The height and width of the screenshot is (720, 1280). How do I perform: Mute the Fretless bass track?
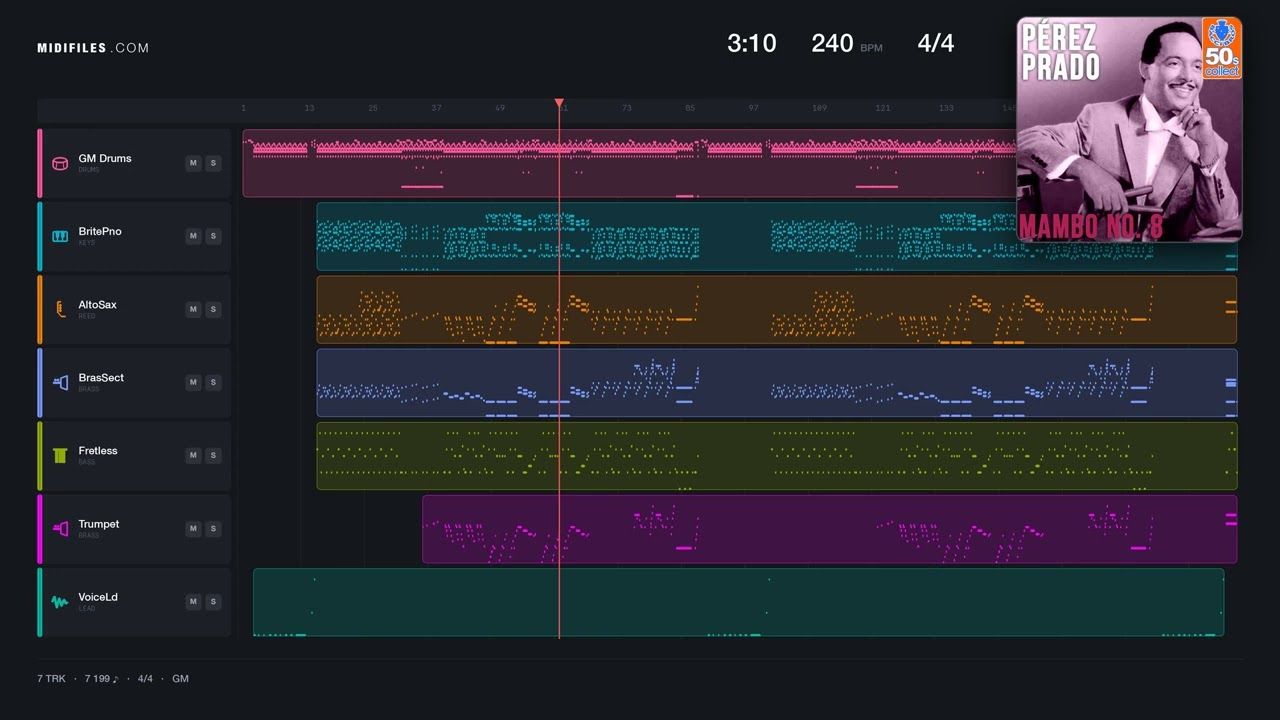tap(193, 455)
